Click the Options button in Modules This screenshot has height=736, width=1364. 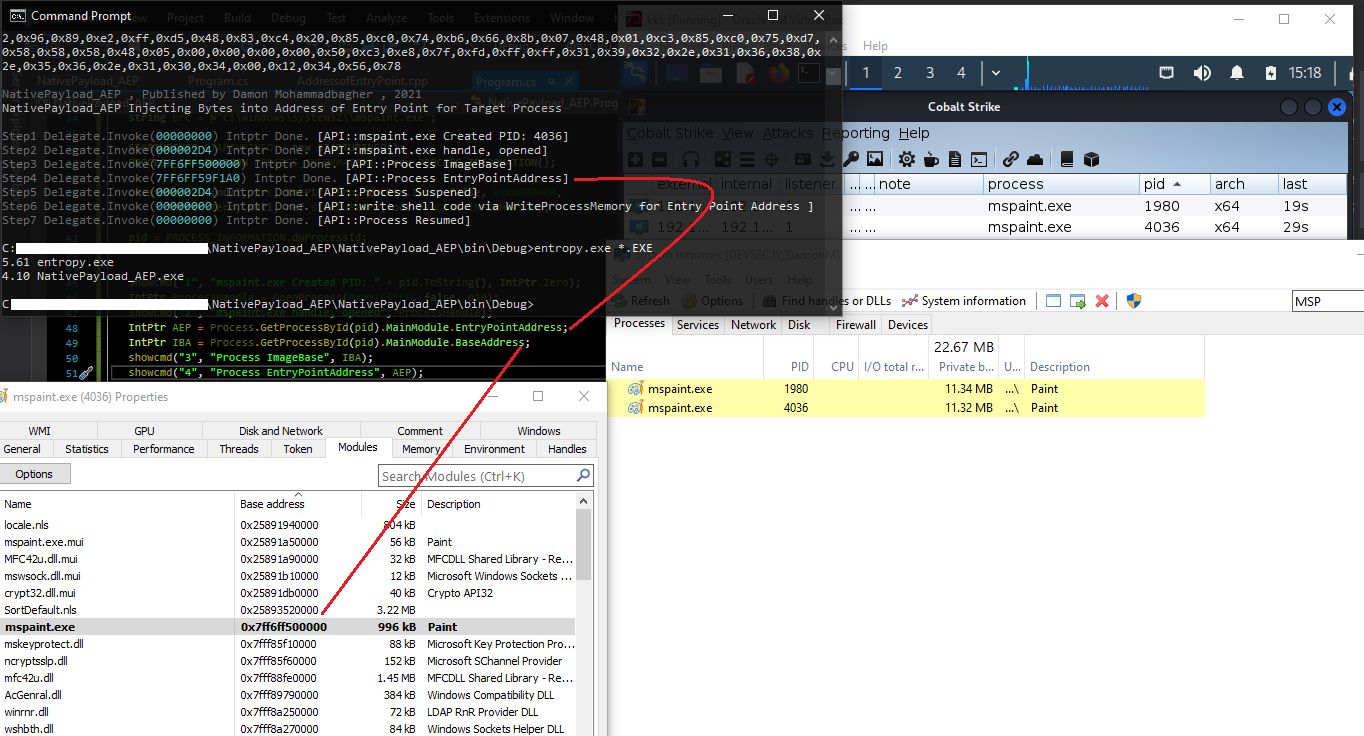34,474
